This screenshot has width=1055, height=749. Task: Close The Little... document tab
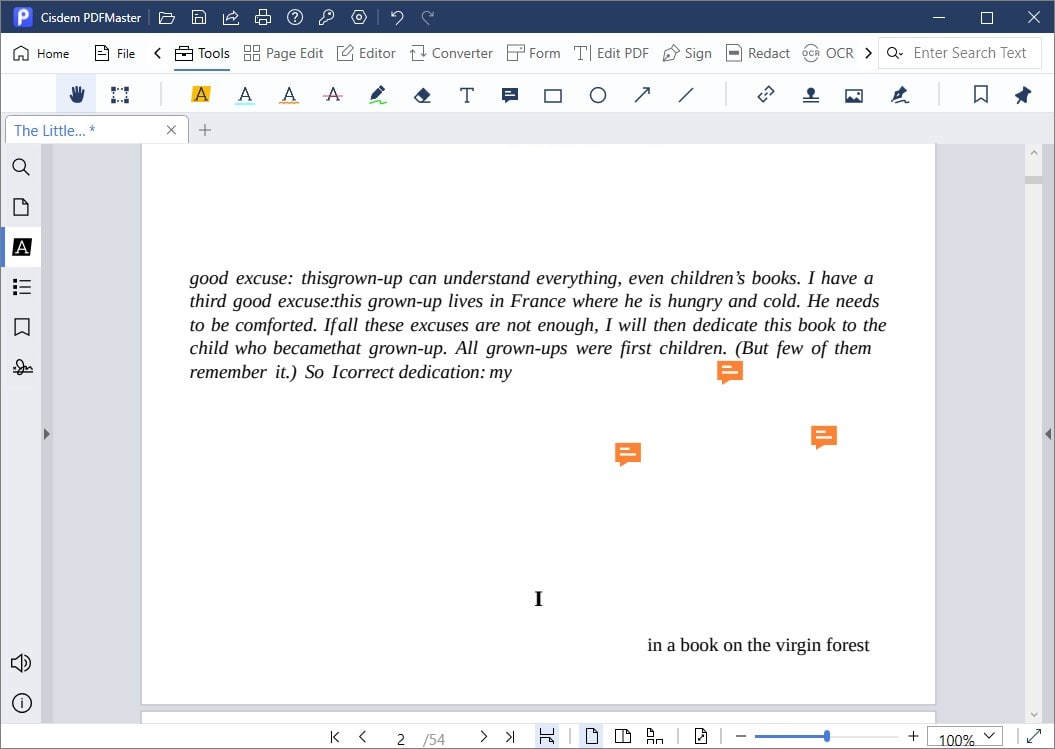172,130
